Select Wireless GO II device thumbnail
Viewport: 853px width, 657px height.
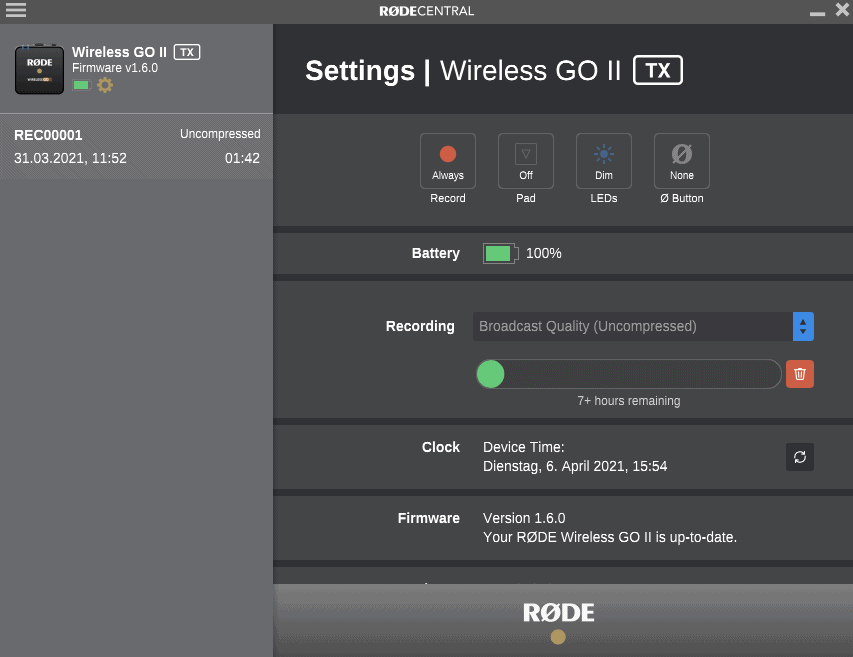(x=39, y=70)
